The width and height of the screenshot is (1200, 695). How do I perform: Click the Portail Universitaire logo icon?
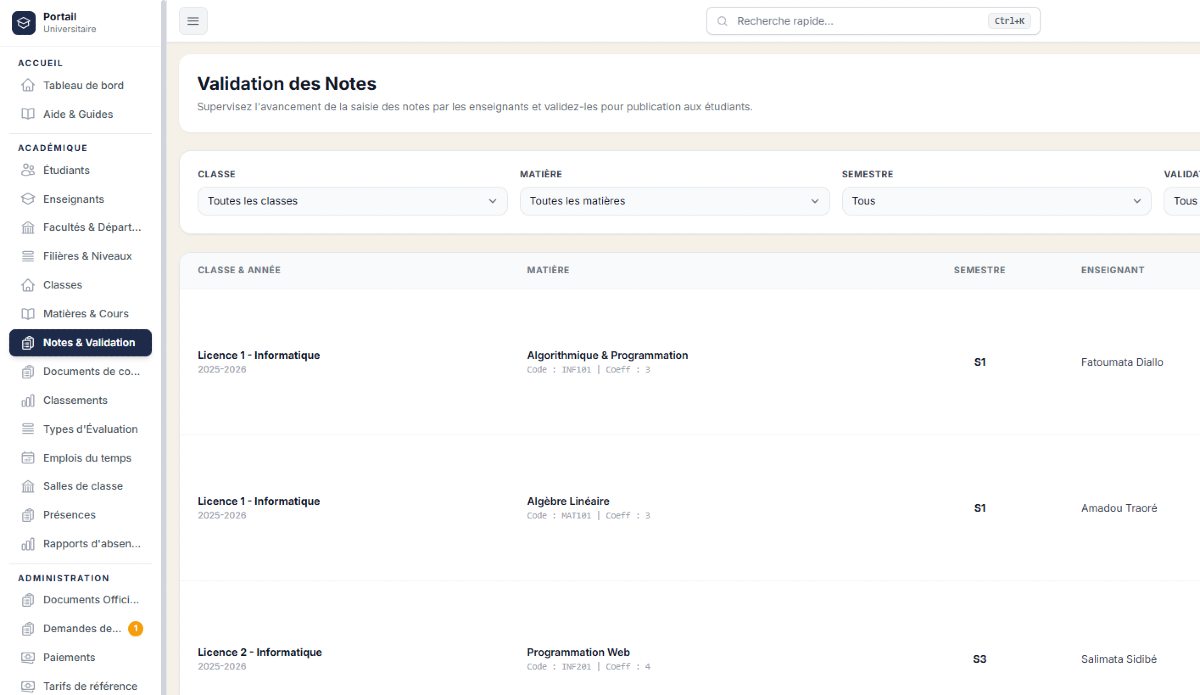click(23, 22)
